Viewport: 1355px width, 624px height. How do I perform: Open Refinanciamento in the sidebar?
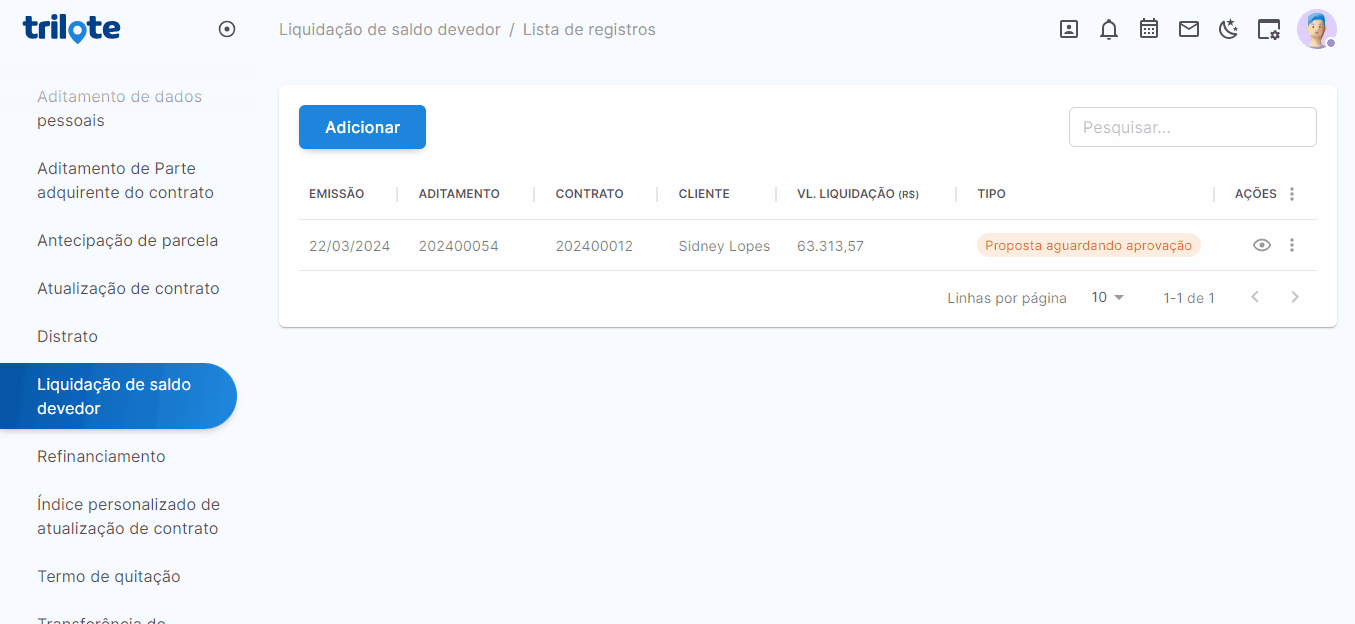[101, 456]
